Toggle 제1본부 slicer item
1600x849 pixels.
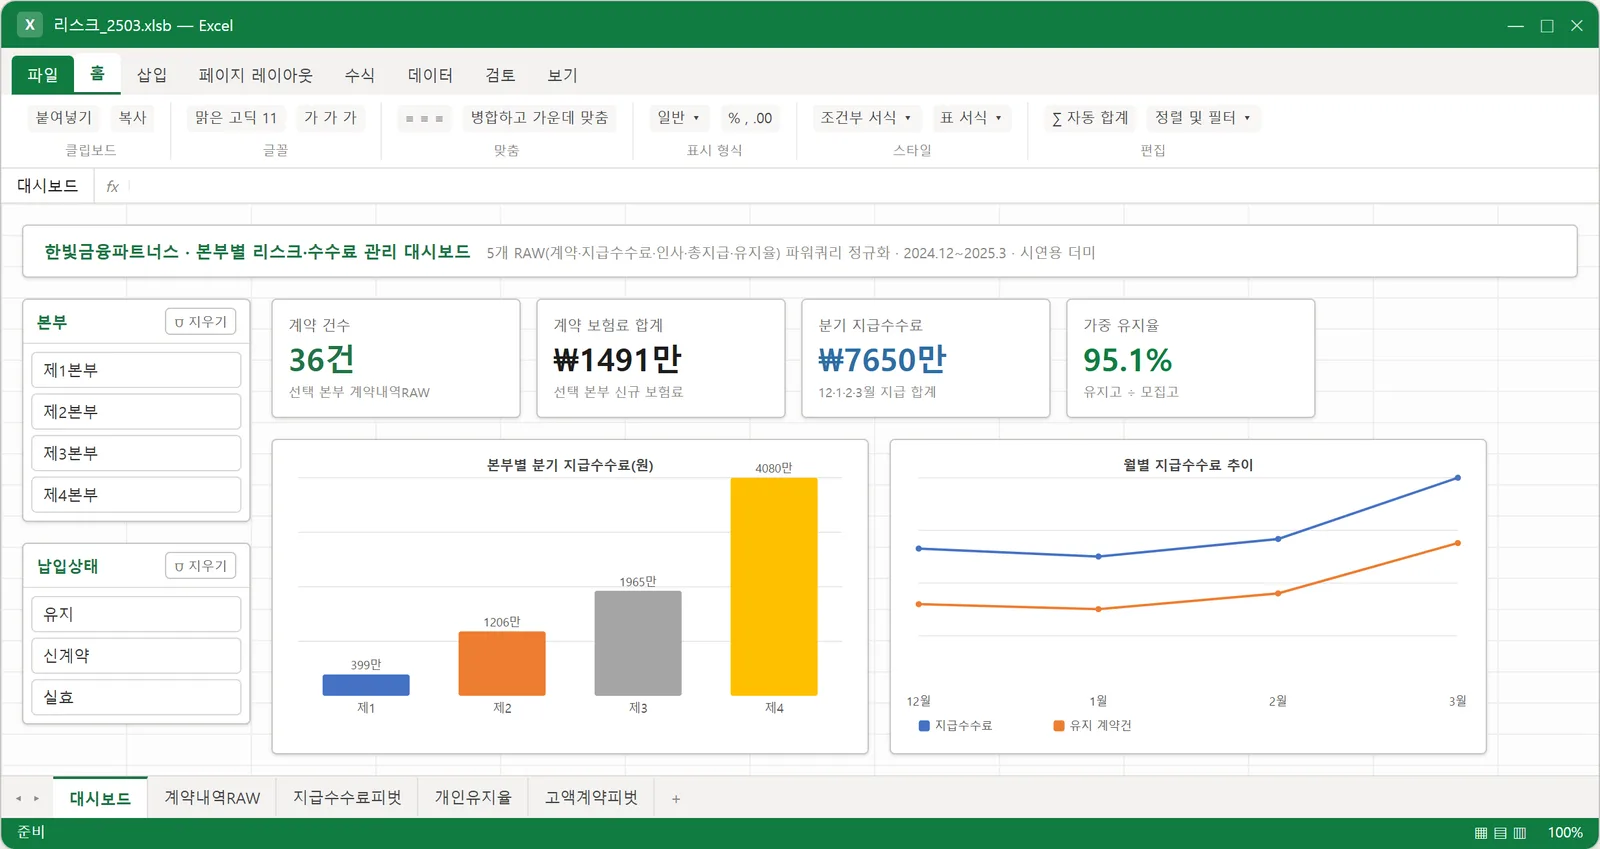(x=136, y=370)
